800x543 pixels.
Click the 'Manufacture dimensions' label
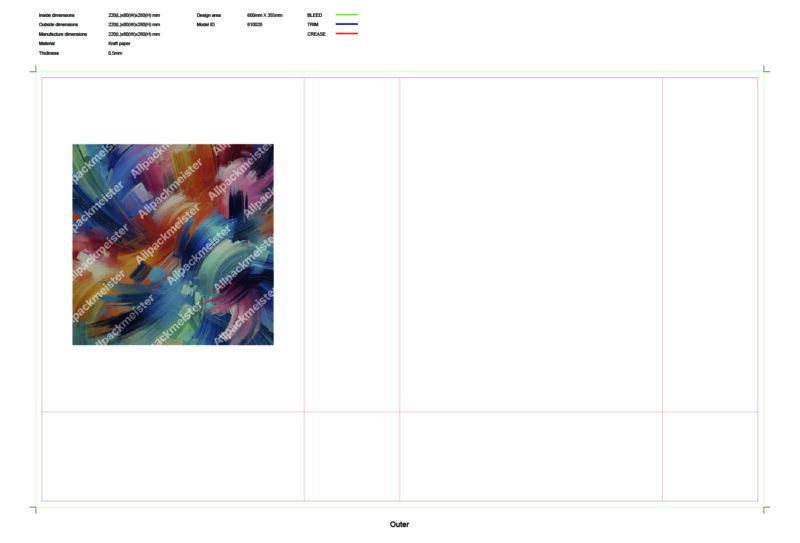click(x=63, y=34)
